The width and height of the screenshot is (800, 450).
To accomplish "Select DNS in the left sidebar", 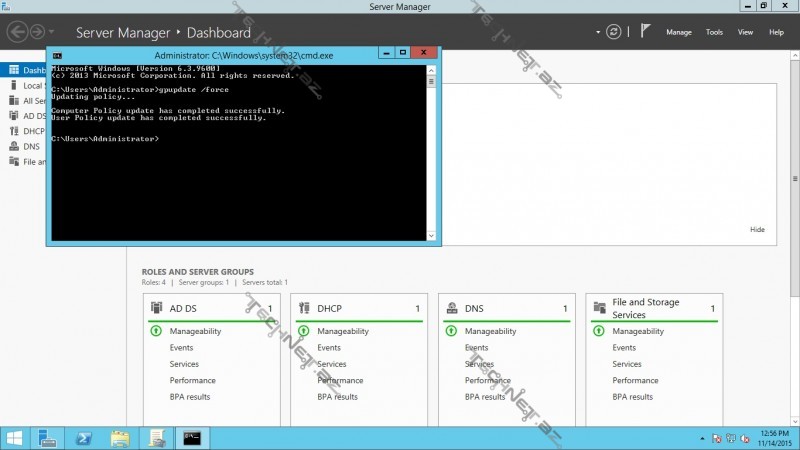I will tap(30, 146).
